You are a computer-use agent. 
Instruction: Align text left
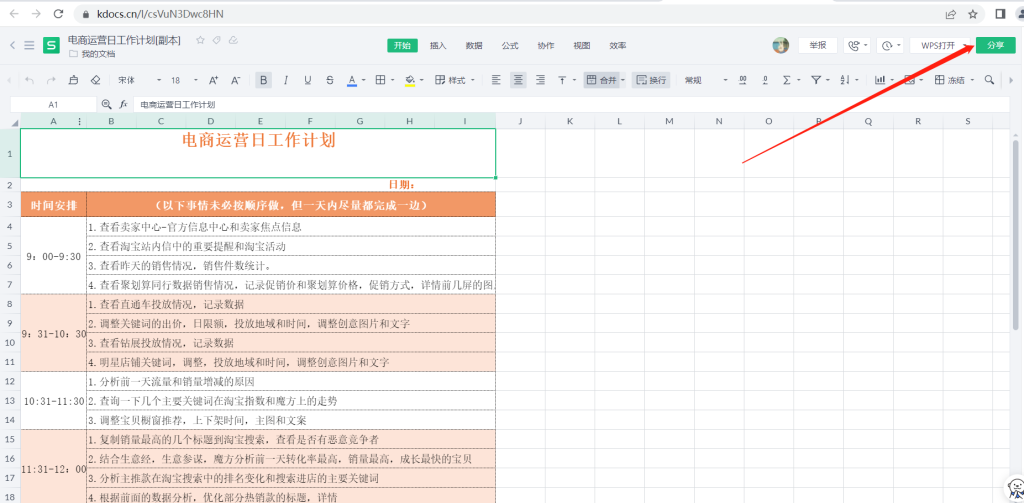click(496, 80)
